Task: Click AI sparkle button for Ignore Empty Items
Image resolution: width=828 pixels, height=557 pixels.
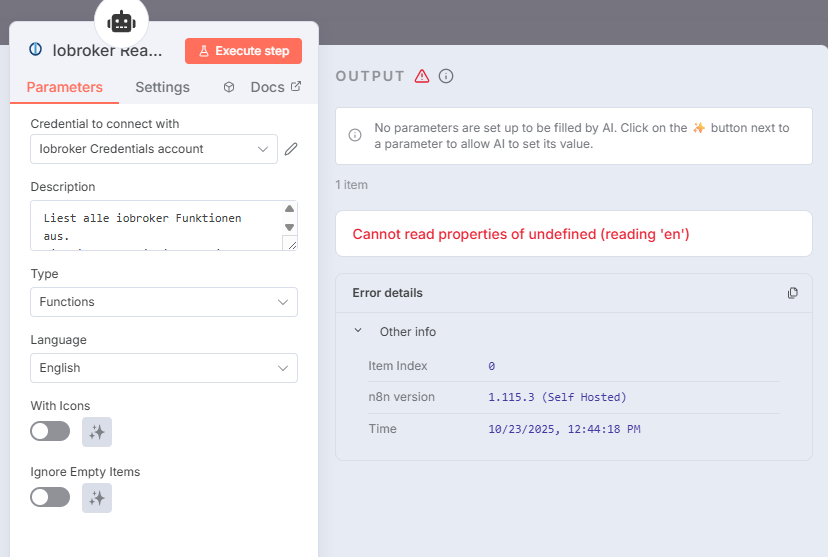Action: point(97,498)
